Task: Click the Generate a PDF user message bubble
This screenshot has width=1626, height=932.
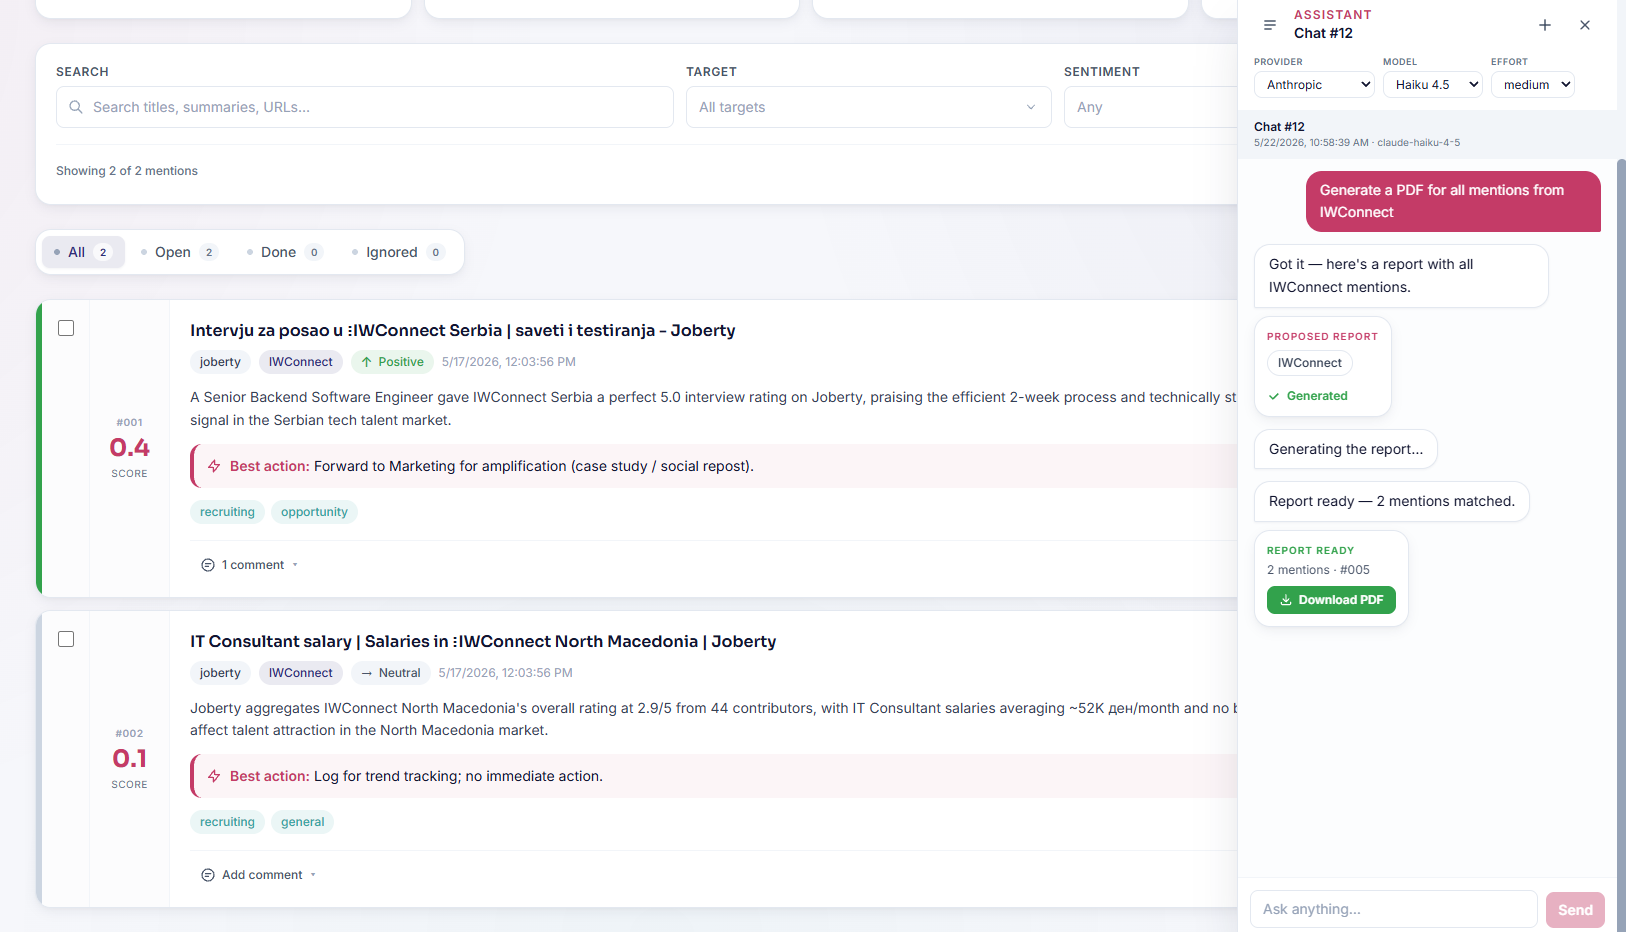Action: click(x=1453, y=201)
